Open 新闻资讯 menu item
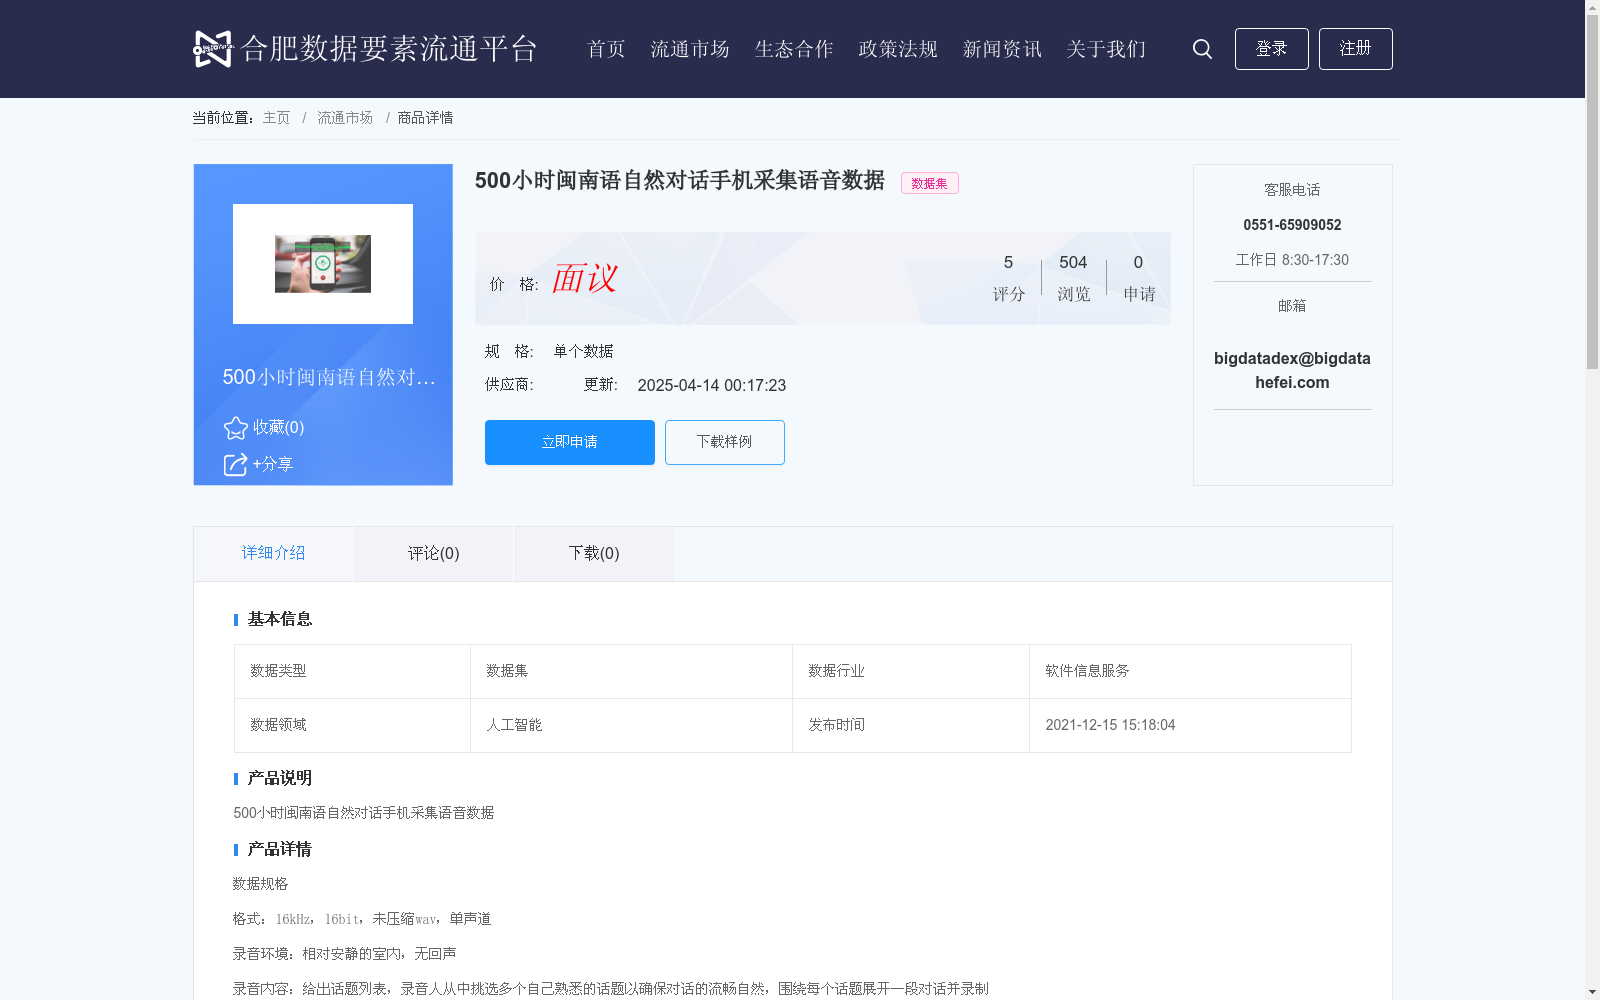The width and height of the screenshot is (1600, 1000). coord(1002,49)
